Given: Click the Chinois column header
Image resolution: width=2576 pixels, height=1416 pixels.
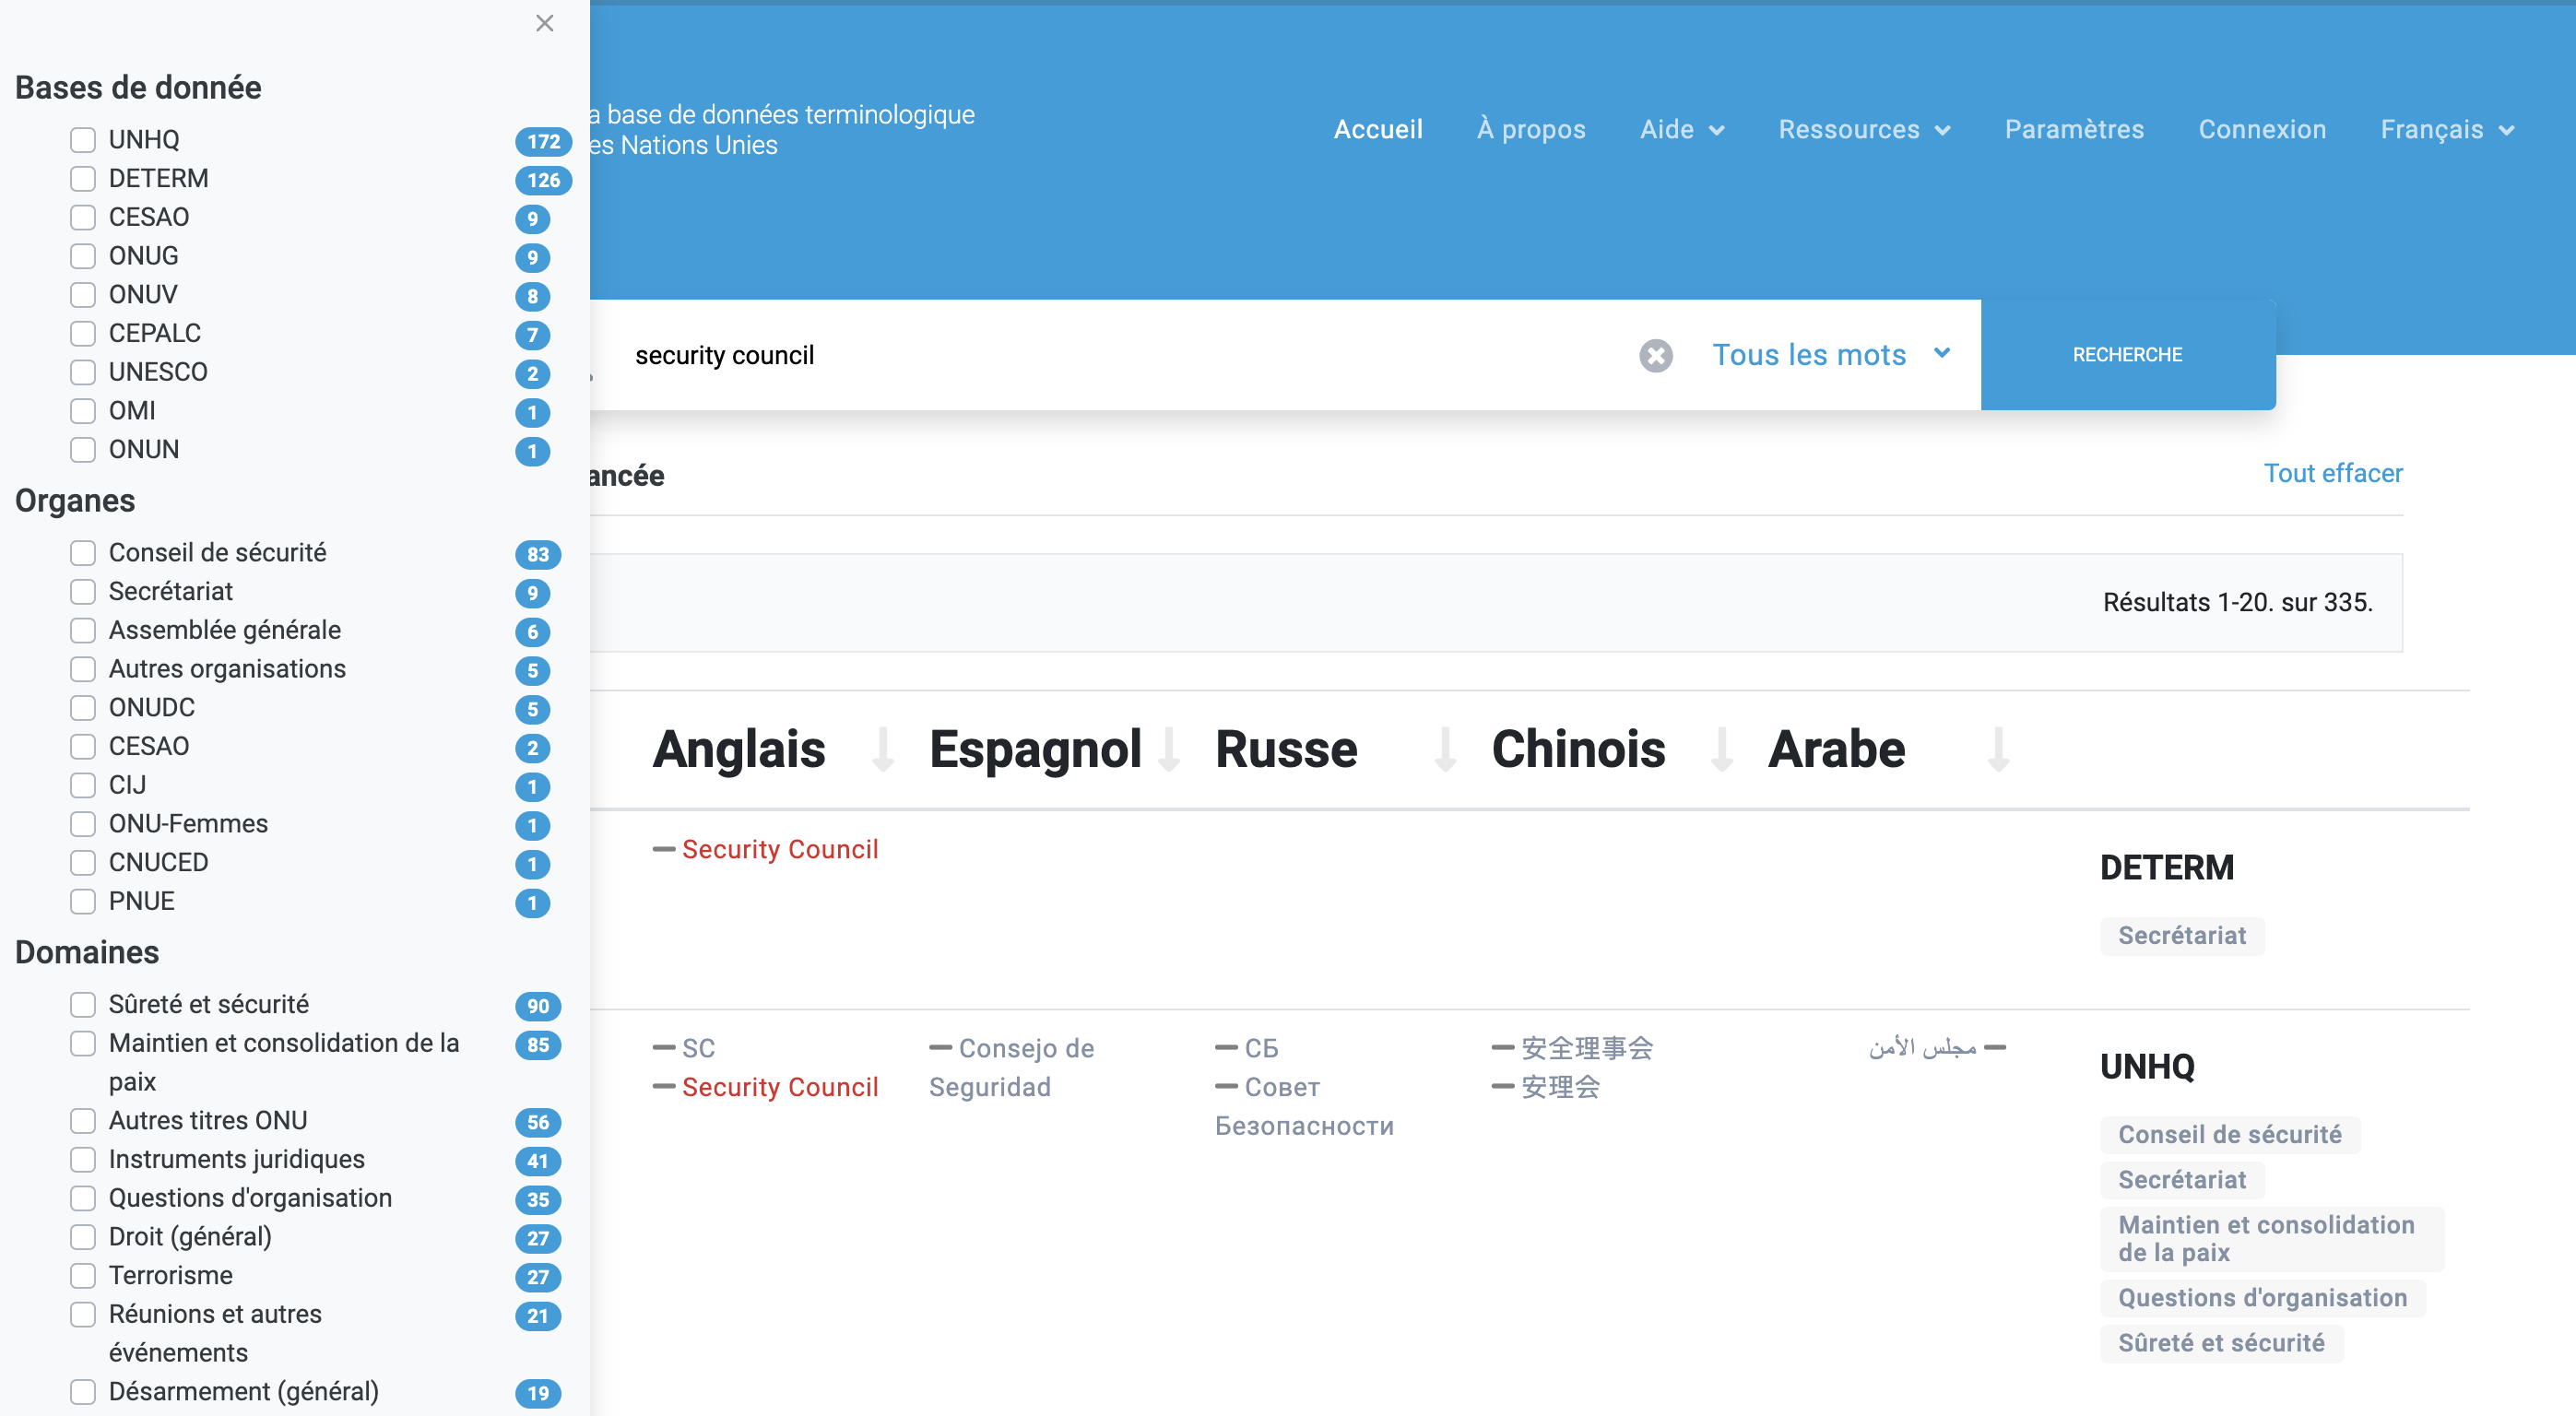Looking at the screenshot, I should coord(1578,749).
